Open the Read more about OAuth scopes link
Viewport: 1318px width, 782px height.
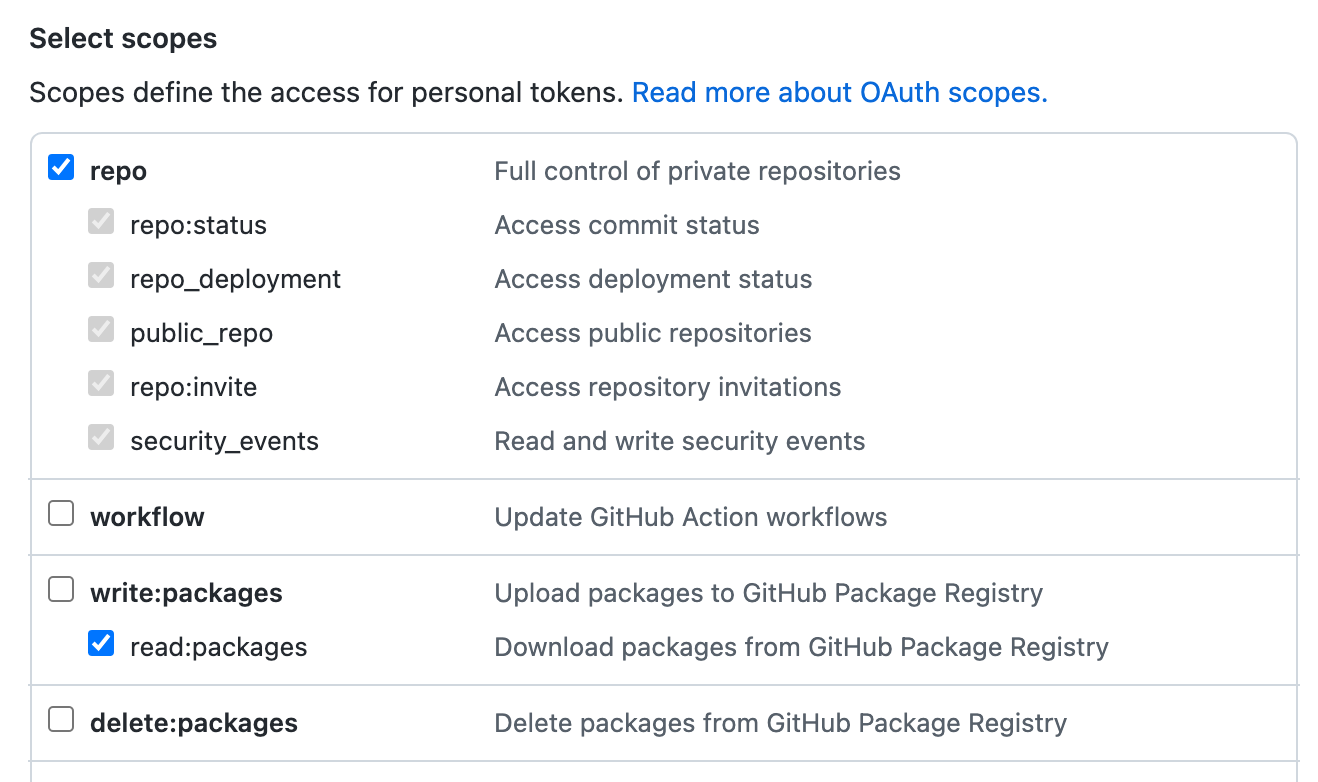click(x=838, y=92)
